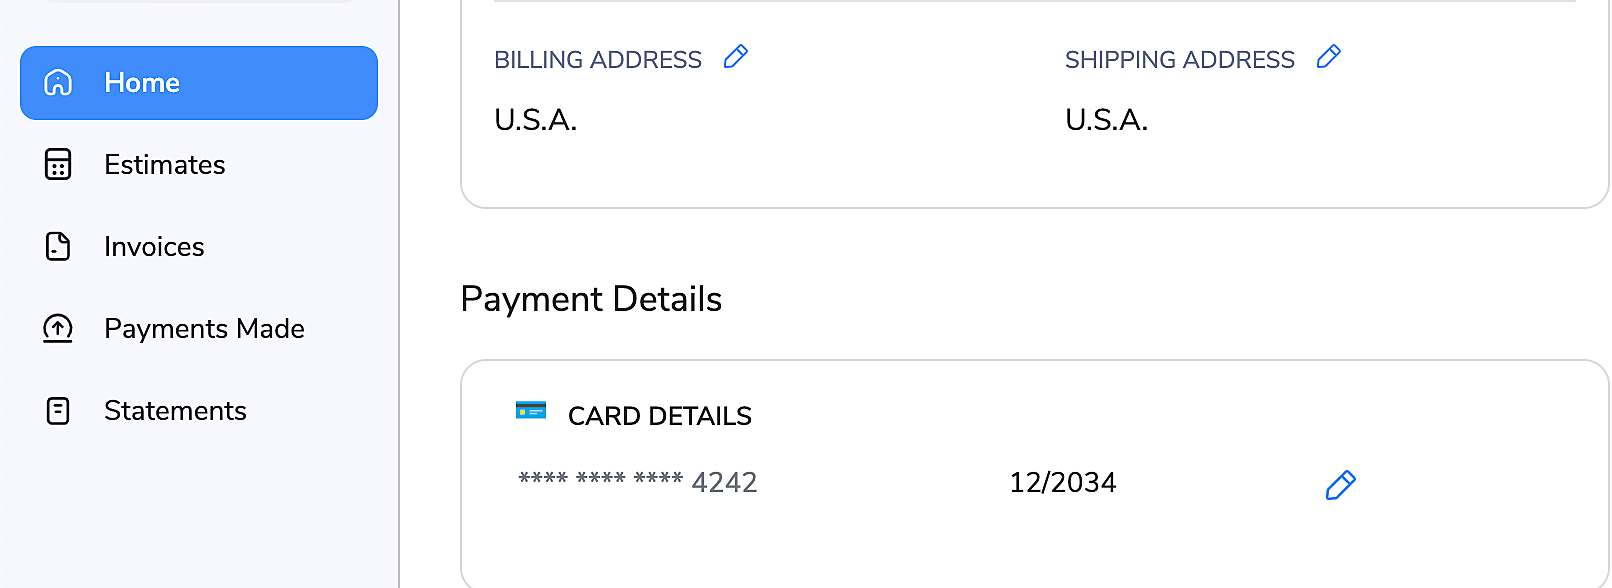View the Statements section
Screen dimensions: 1612x588
176,410
